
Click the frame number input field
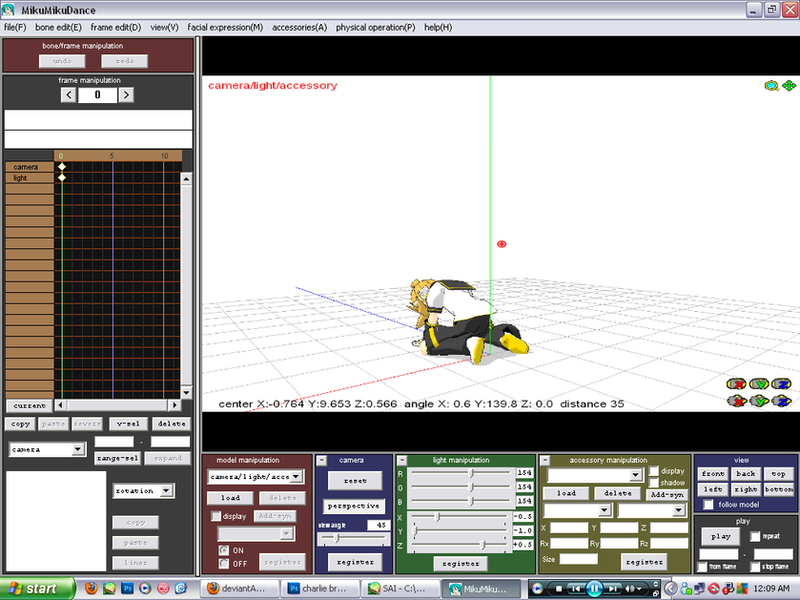click(97, 95)
